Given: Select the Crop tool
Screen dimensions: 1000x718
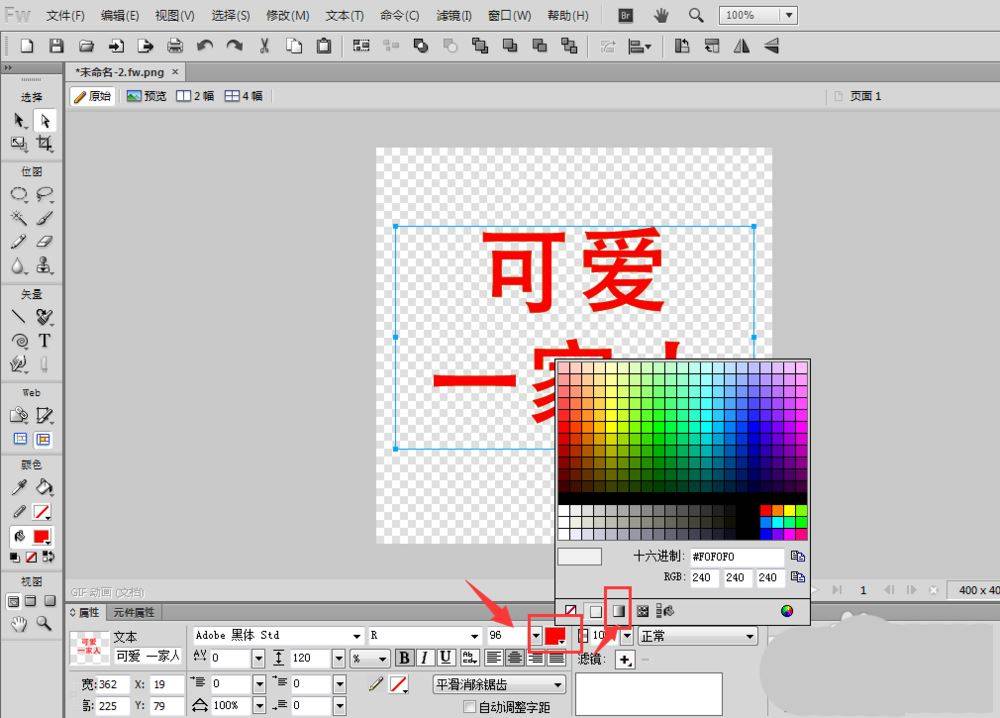Looking at the screenshot, I should tap(44, 144).
